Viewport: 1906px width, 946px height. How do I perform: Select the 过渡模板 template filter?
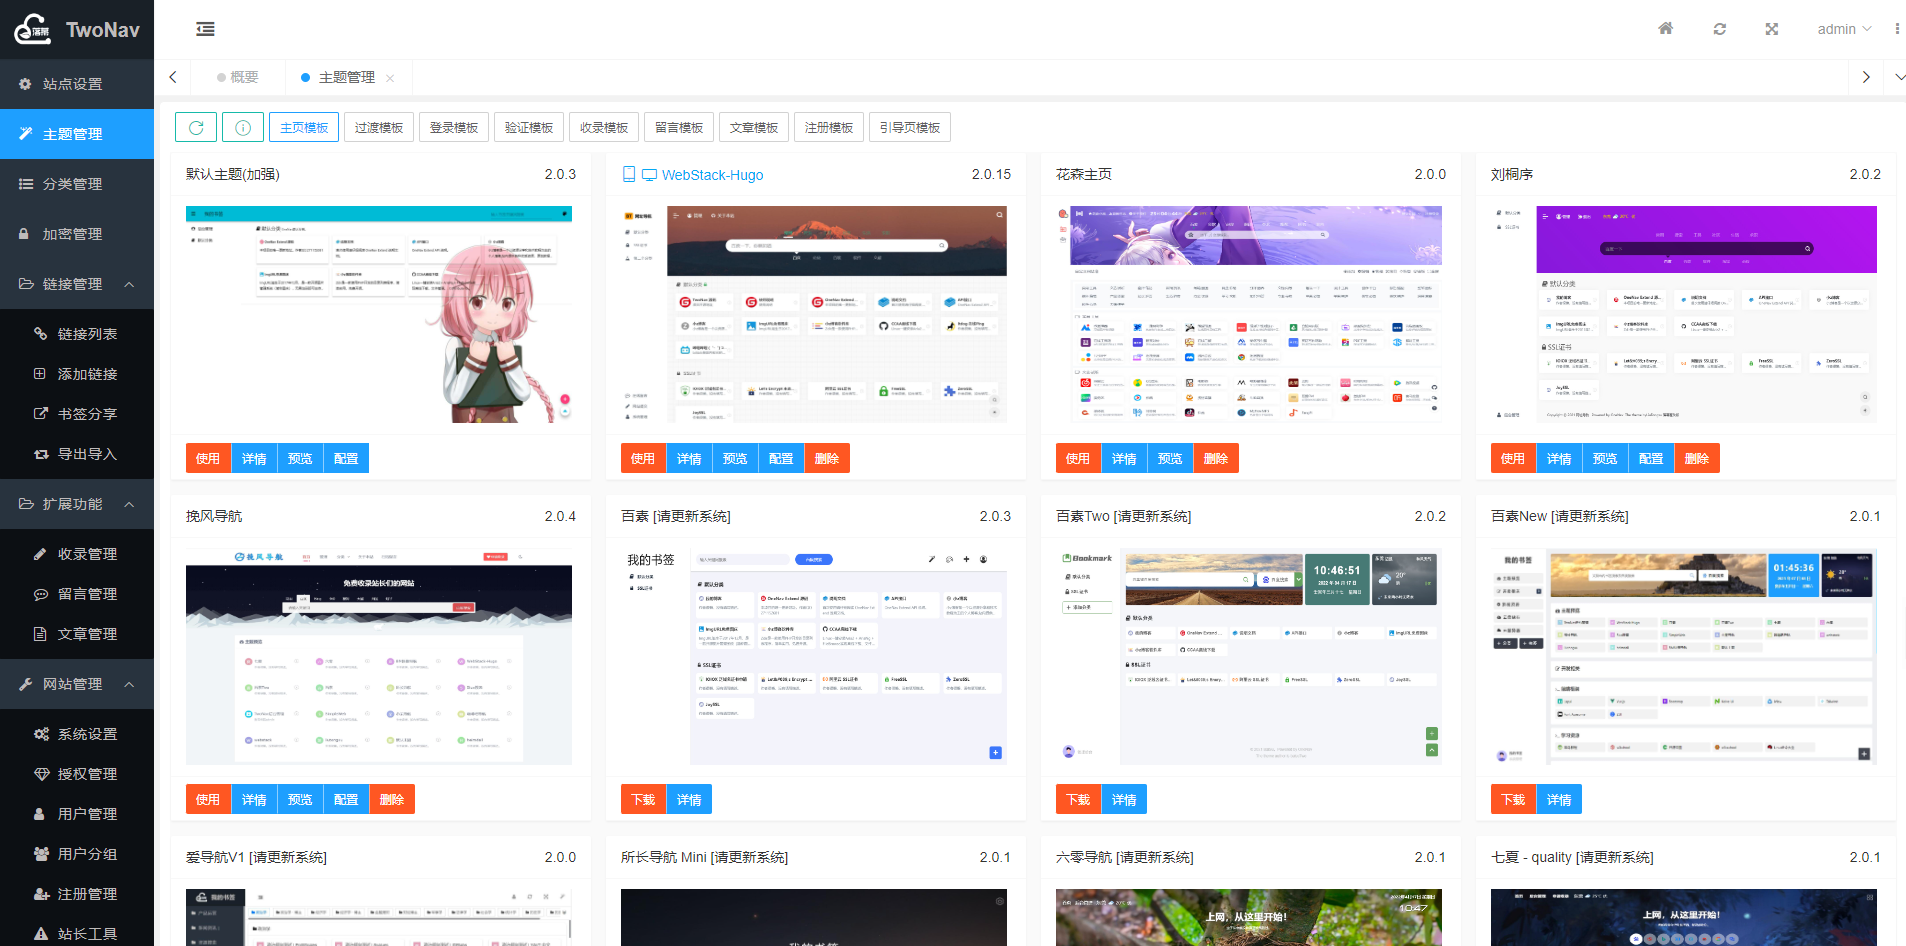379,127
